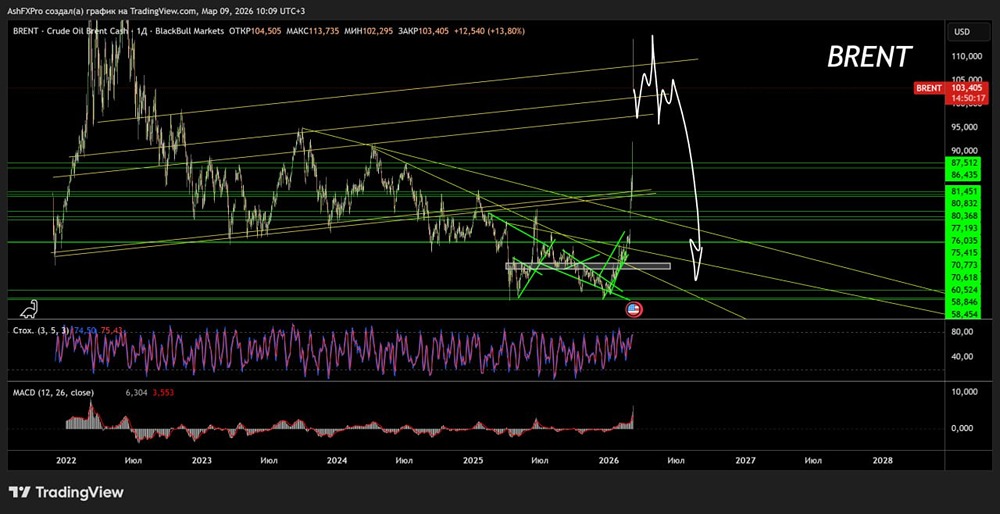Click the bar countdown timer 14:50:17

tap(966, 99)
